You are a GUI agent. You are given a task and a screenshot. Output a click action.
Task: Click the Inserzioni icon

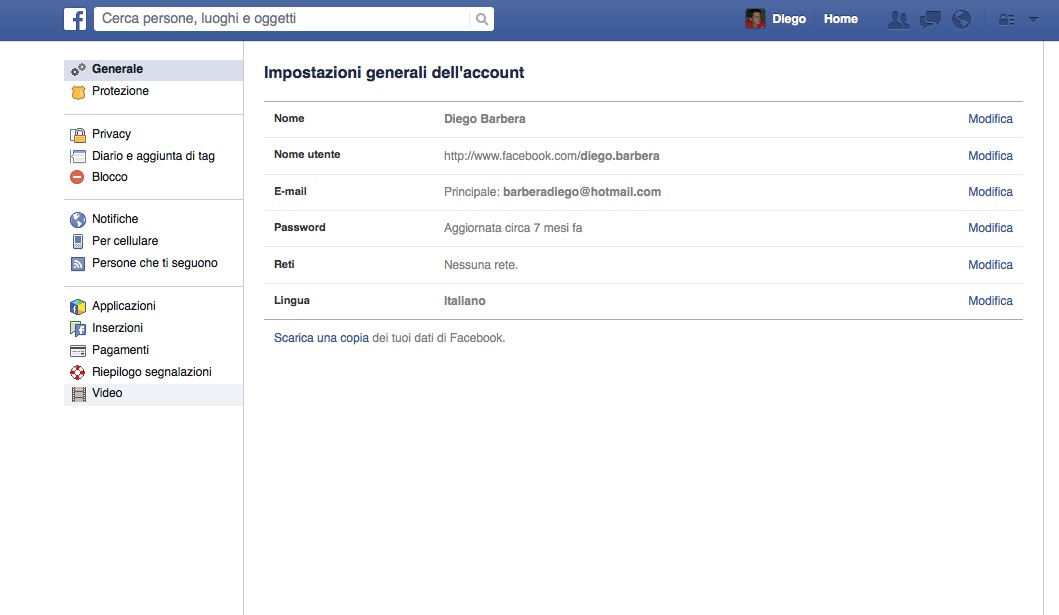pos(78,329)
